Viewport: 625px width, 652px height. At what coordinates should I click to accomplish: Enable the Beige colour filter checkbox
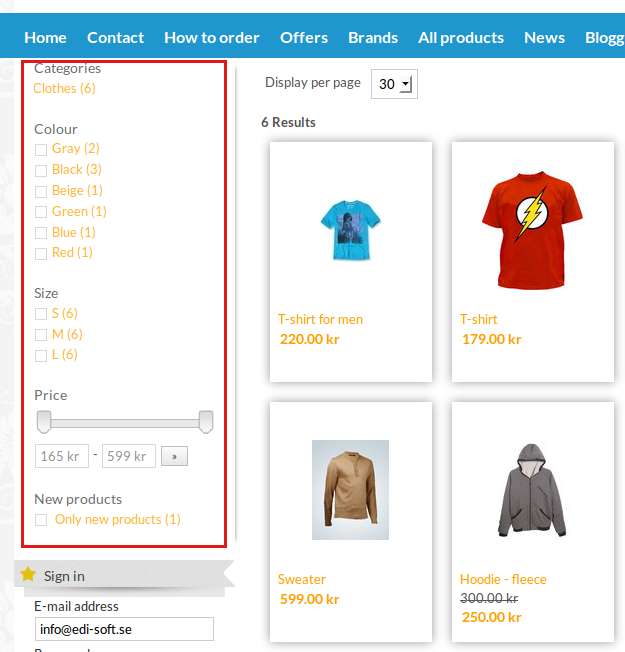click(x=41, y=192)
